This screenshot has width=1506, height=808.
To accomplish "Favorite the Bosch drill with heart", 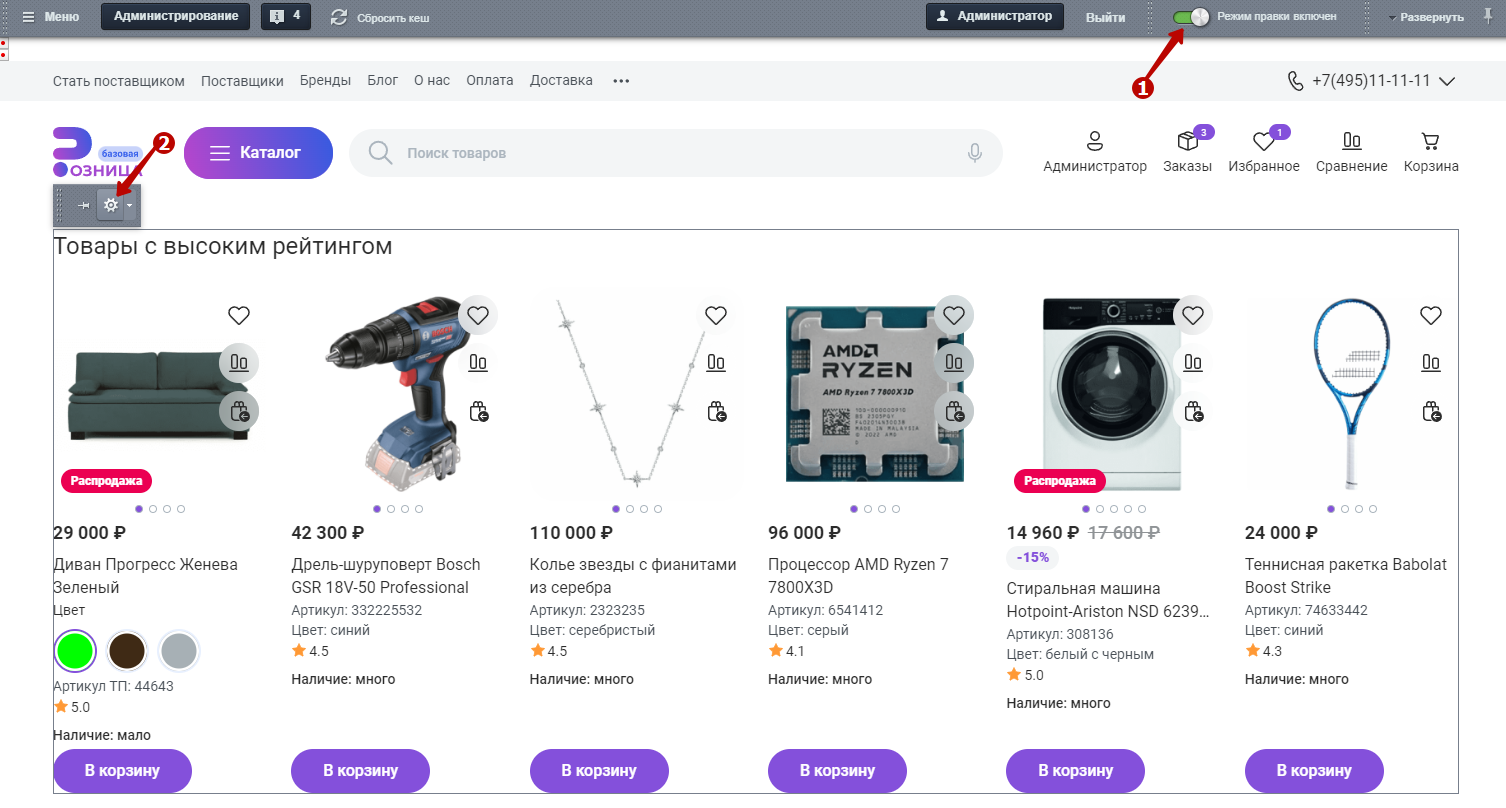I will 478,315.
